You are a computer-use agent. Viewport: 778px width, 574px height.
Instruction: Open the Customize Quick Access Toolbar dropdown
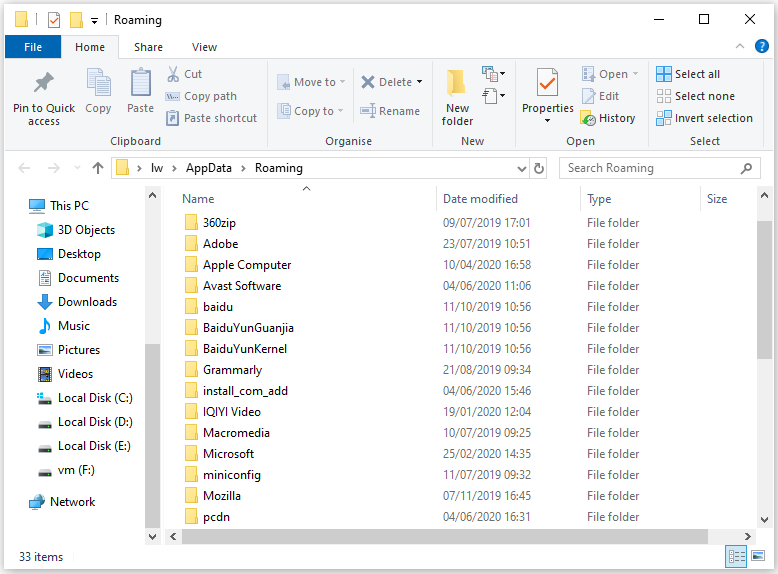(94, 20)
